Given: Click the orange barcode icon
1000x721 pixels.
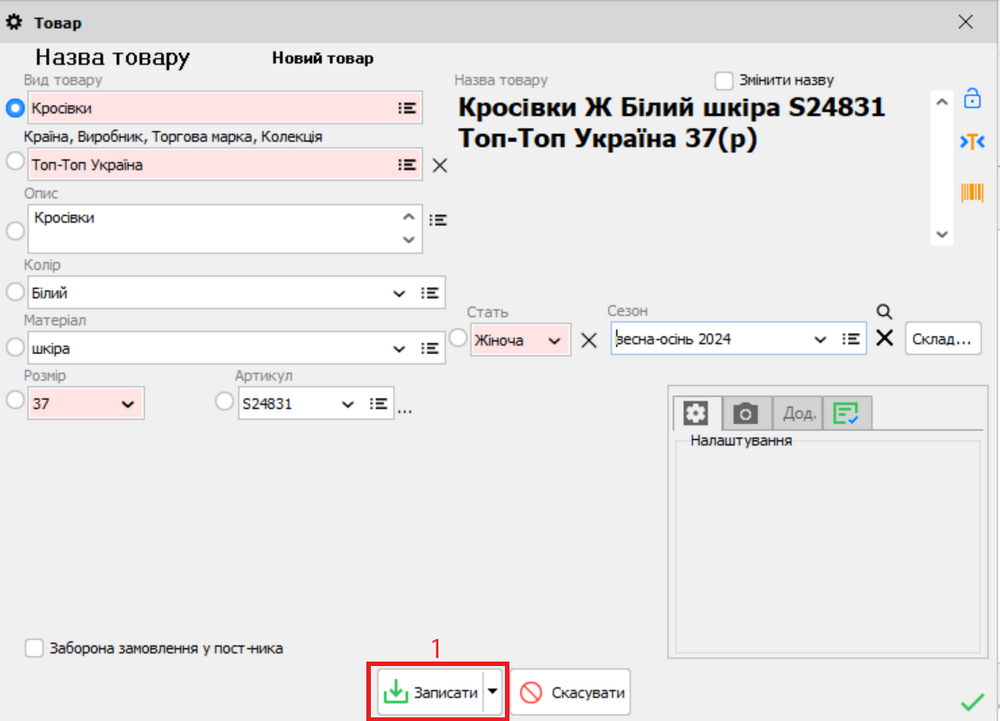Looking at the screenshot, I should pos(971,192).
